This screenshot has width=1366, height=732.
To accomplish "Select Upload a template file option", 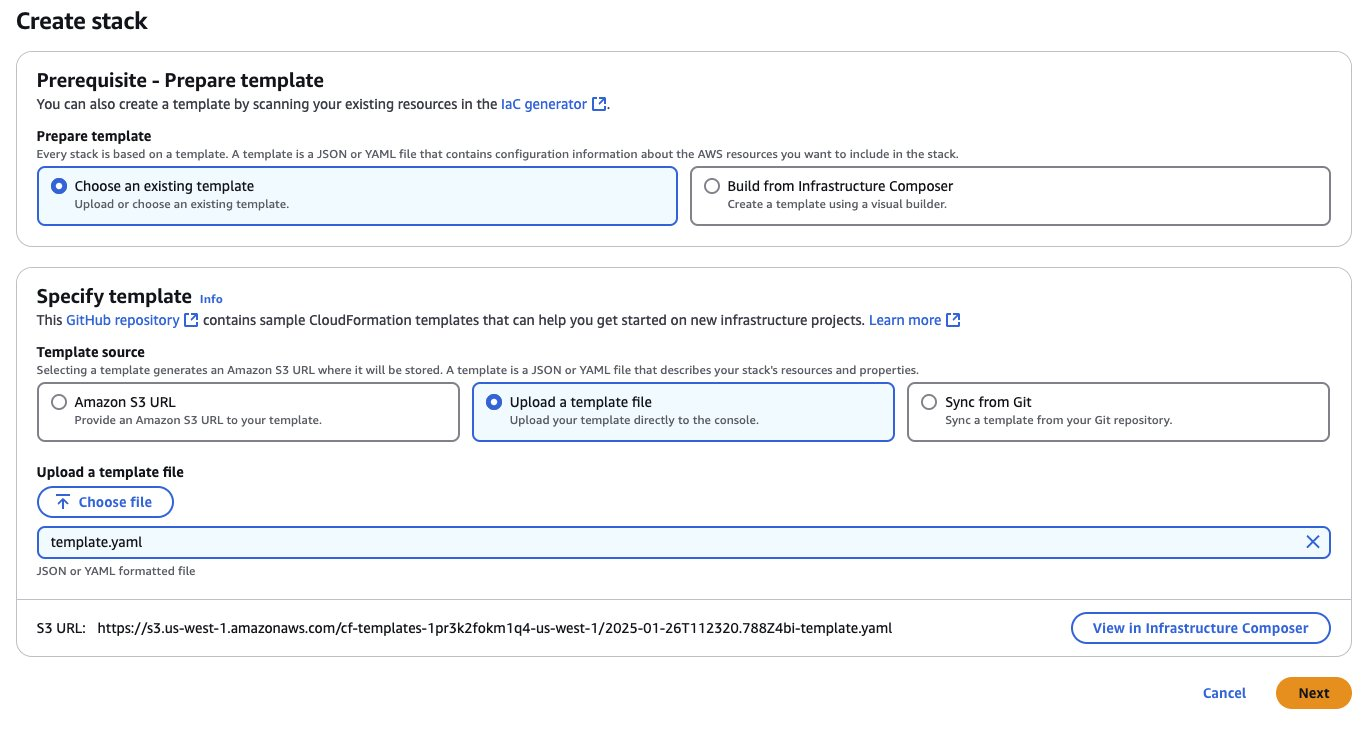I will click(494, 401).
